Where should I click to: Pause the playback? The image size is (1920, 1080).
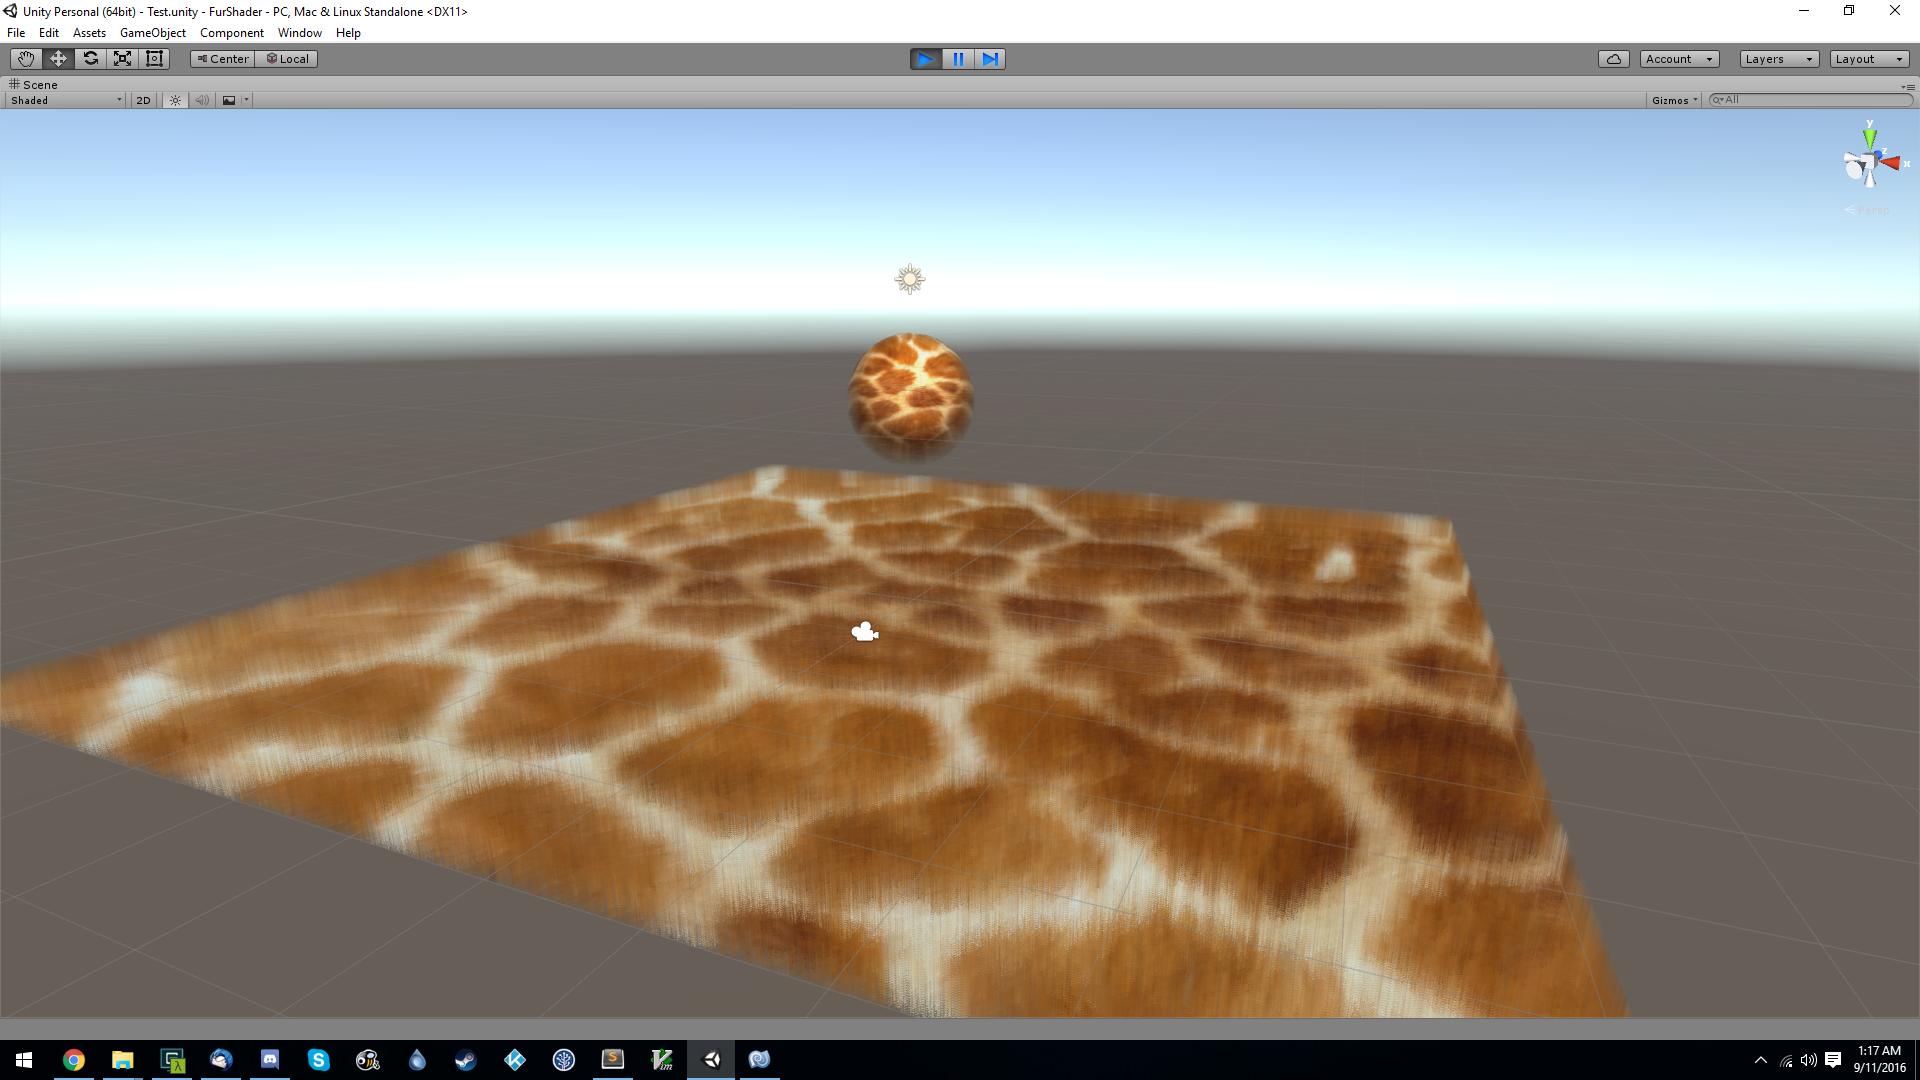(x=958, y=59)
